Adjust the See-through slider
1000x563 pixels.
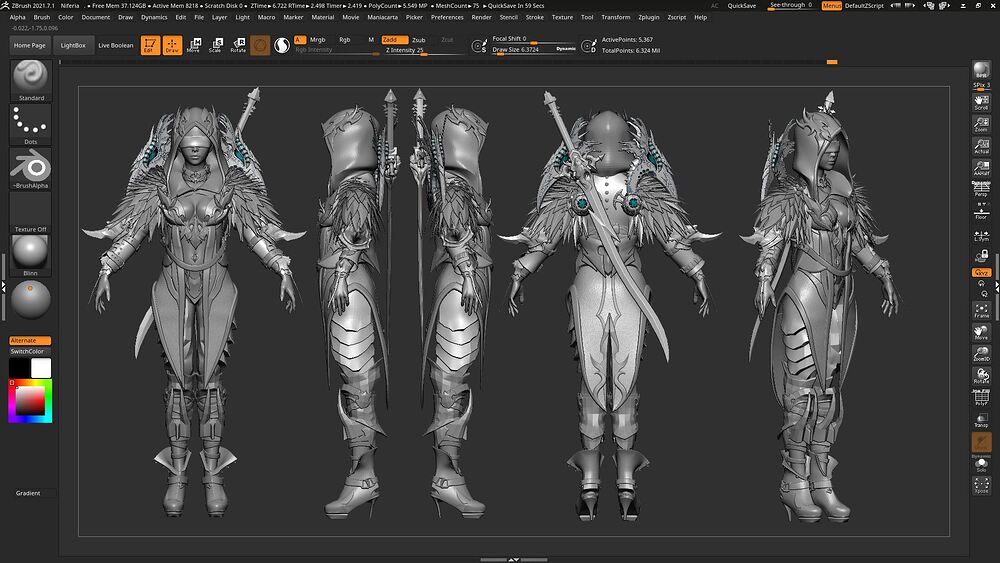point(791,6)
